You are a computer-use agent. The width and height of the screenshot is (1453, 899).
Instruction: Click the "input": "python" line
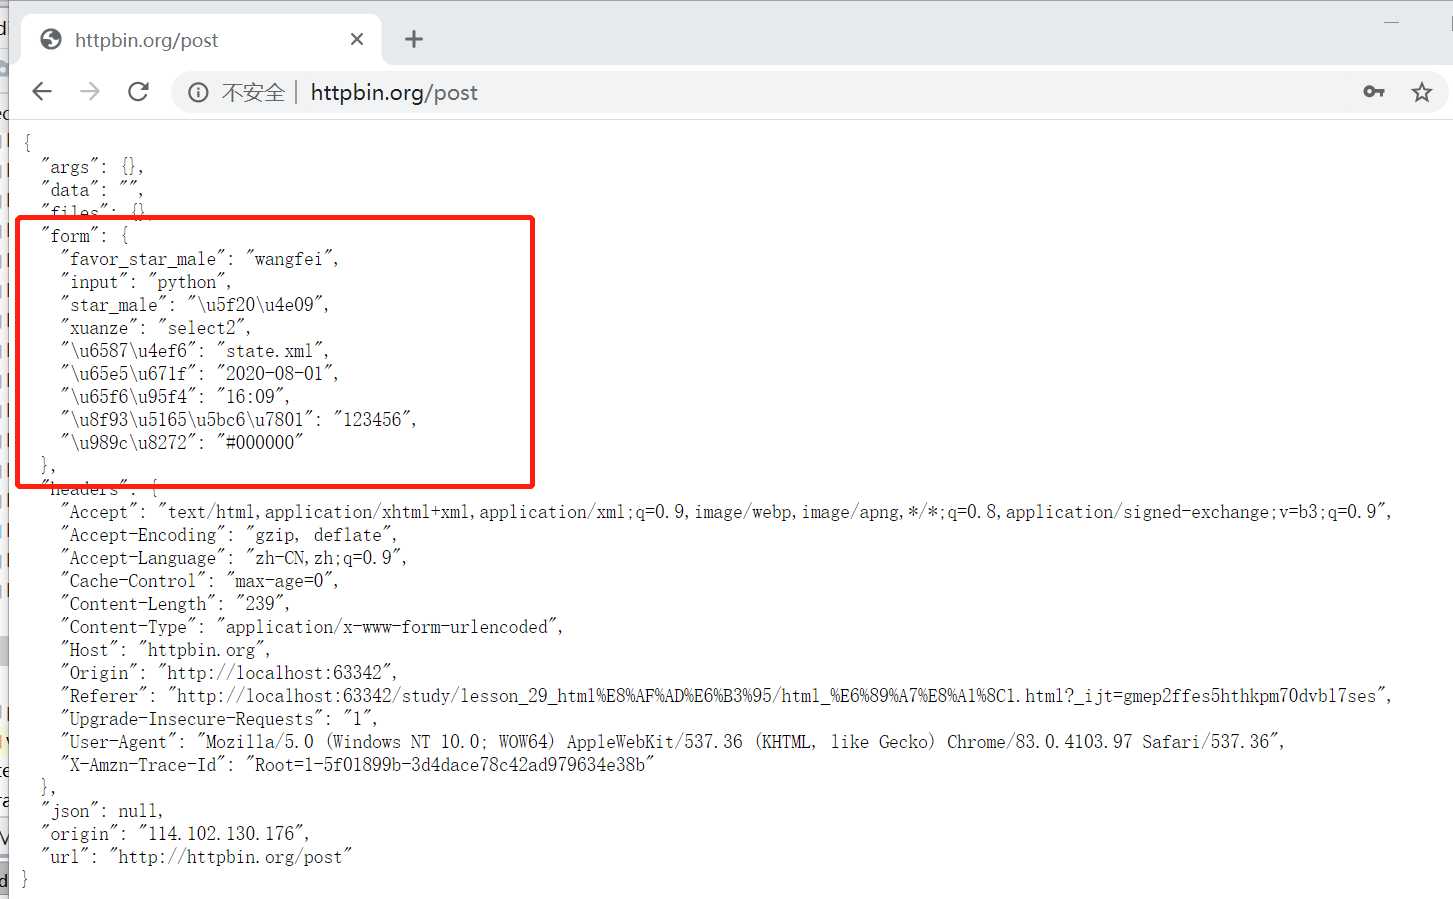coord(146,282)
